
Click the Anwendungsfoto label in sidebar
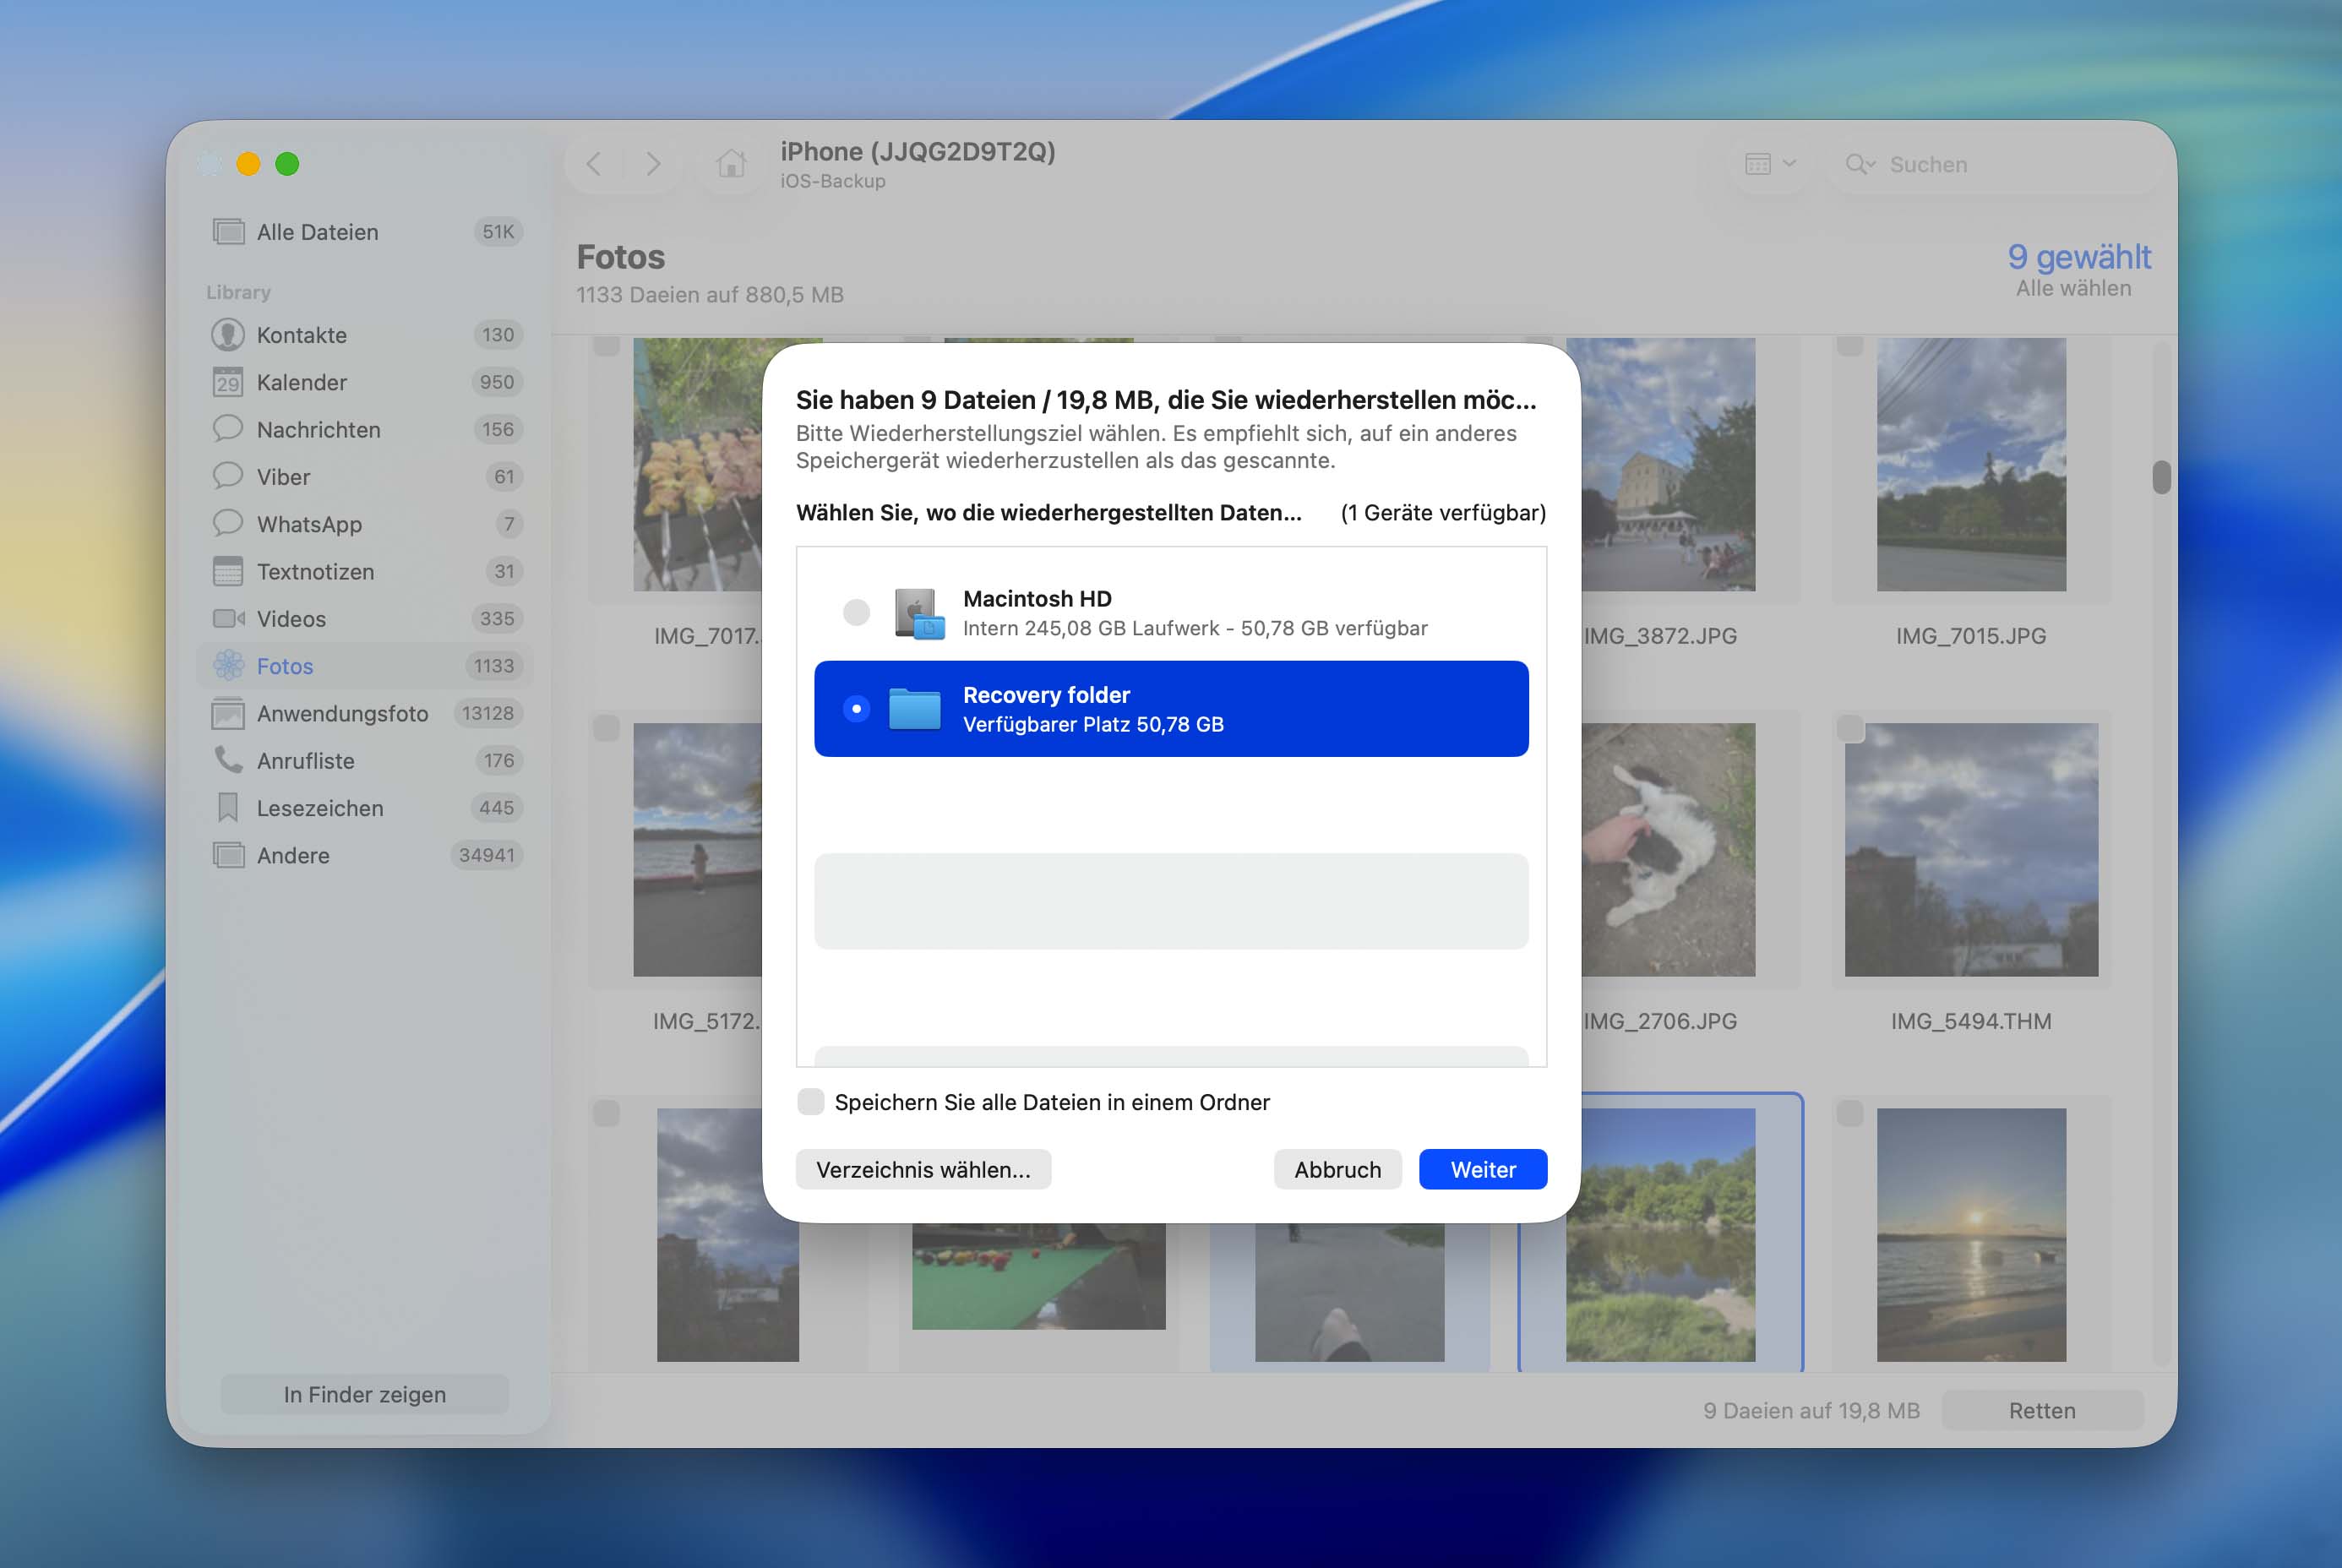pyautogui.click(x=343, y=713)
